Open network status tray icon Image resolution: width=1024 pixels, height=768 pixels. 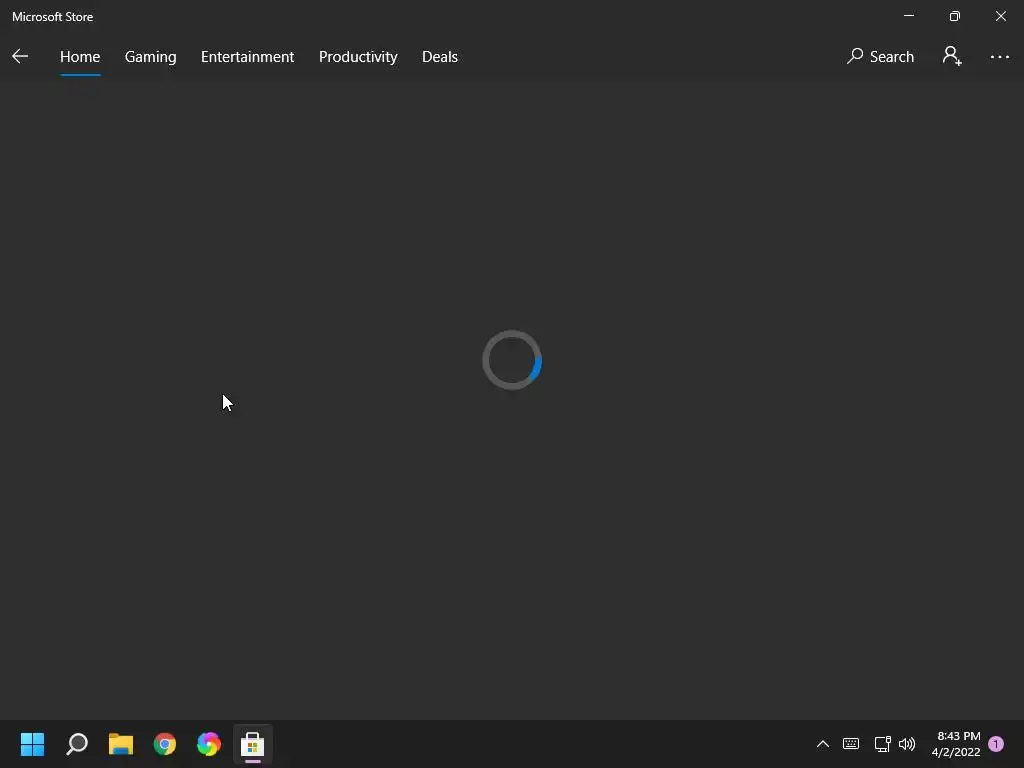point(882,744)
